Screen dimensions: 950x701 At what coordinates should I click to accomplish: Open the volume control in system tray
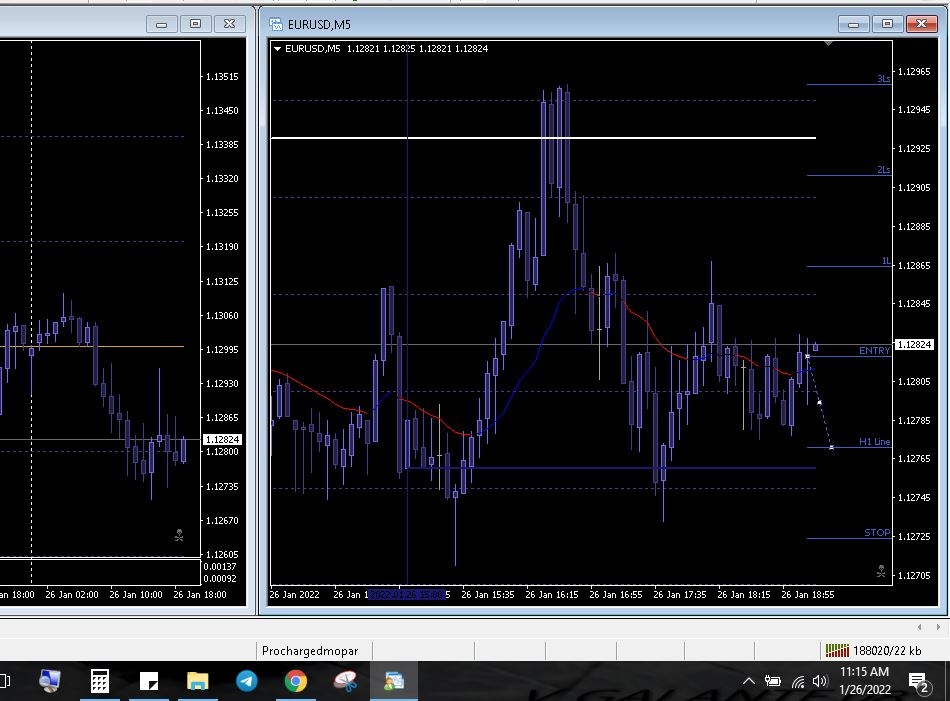click(x=820, y=682)
